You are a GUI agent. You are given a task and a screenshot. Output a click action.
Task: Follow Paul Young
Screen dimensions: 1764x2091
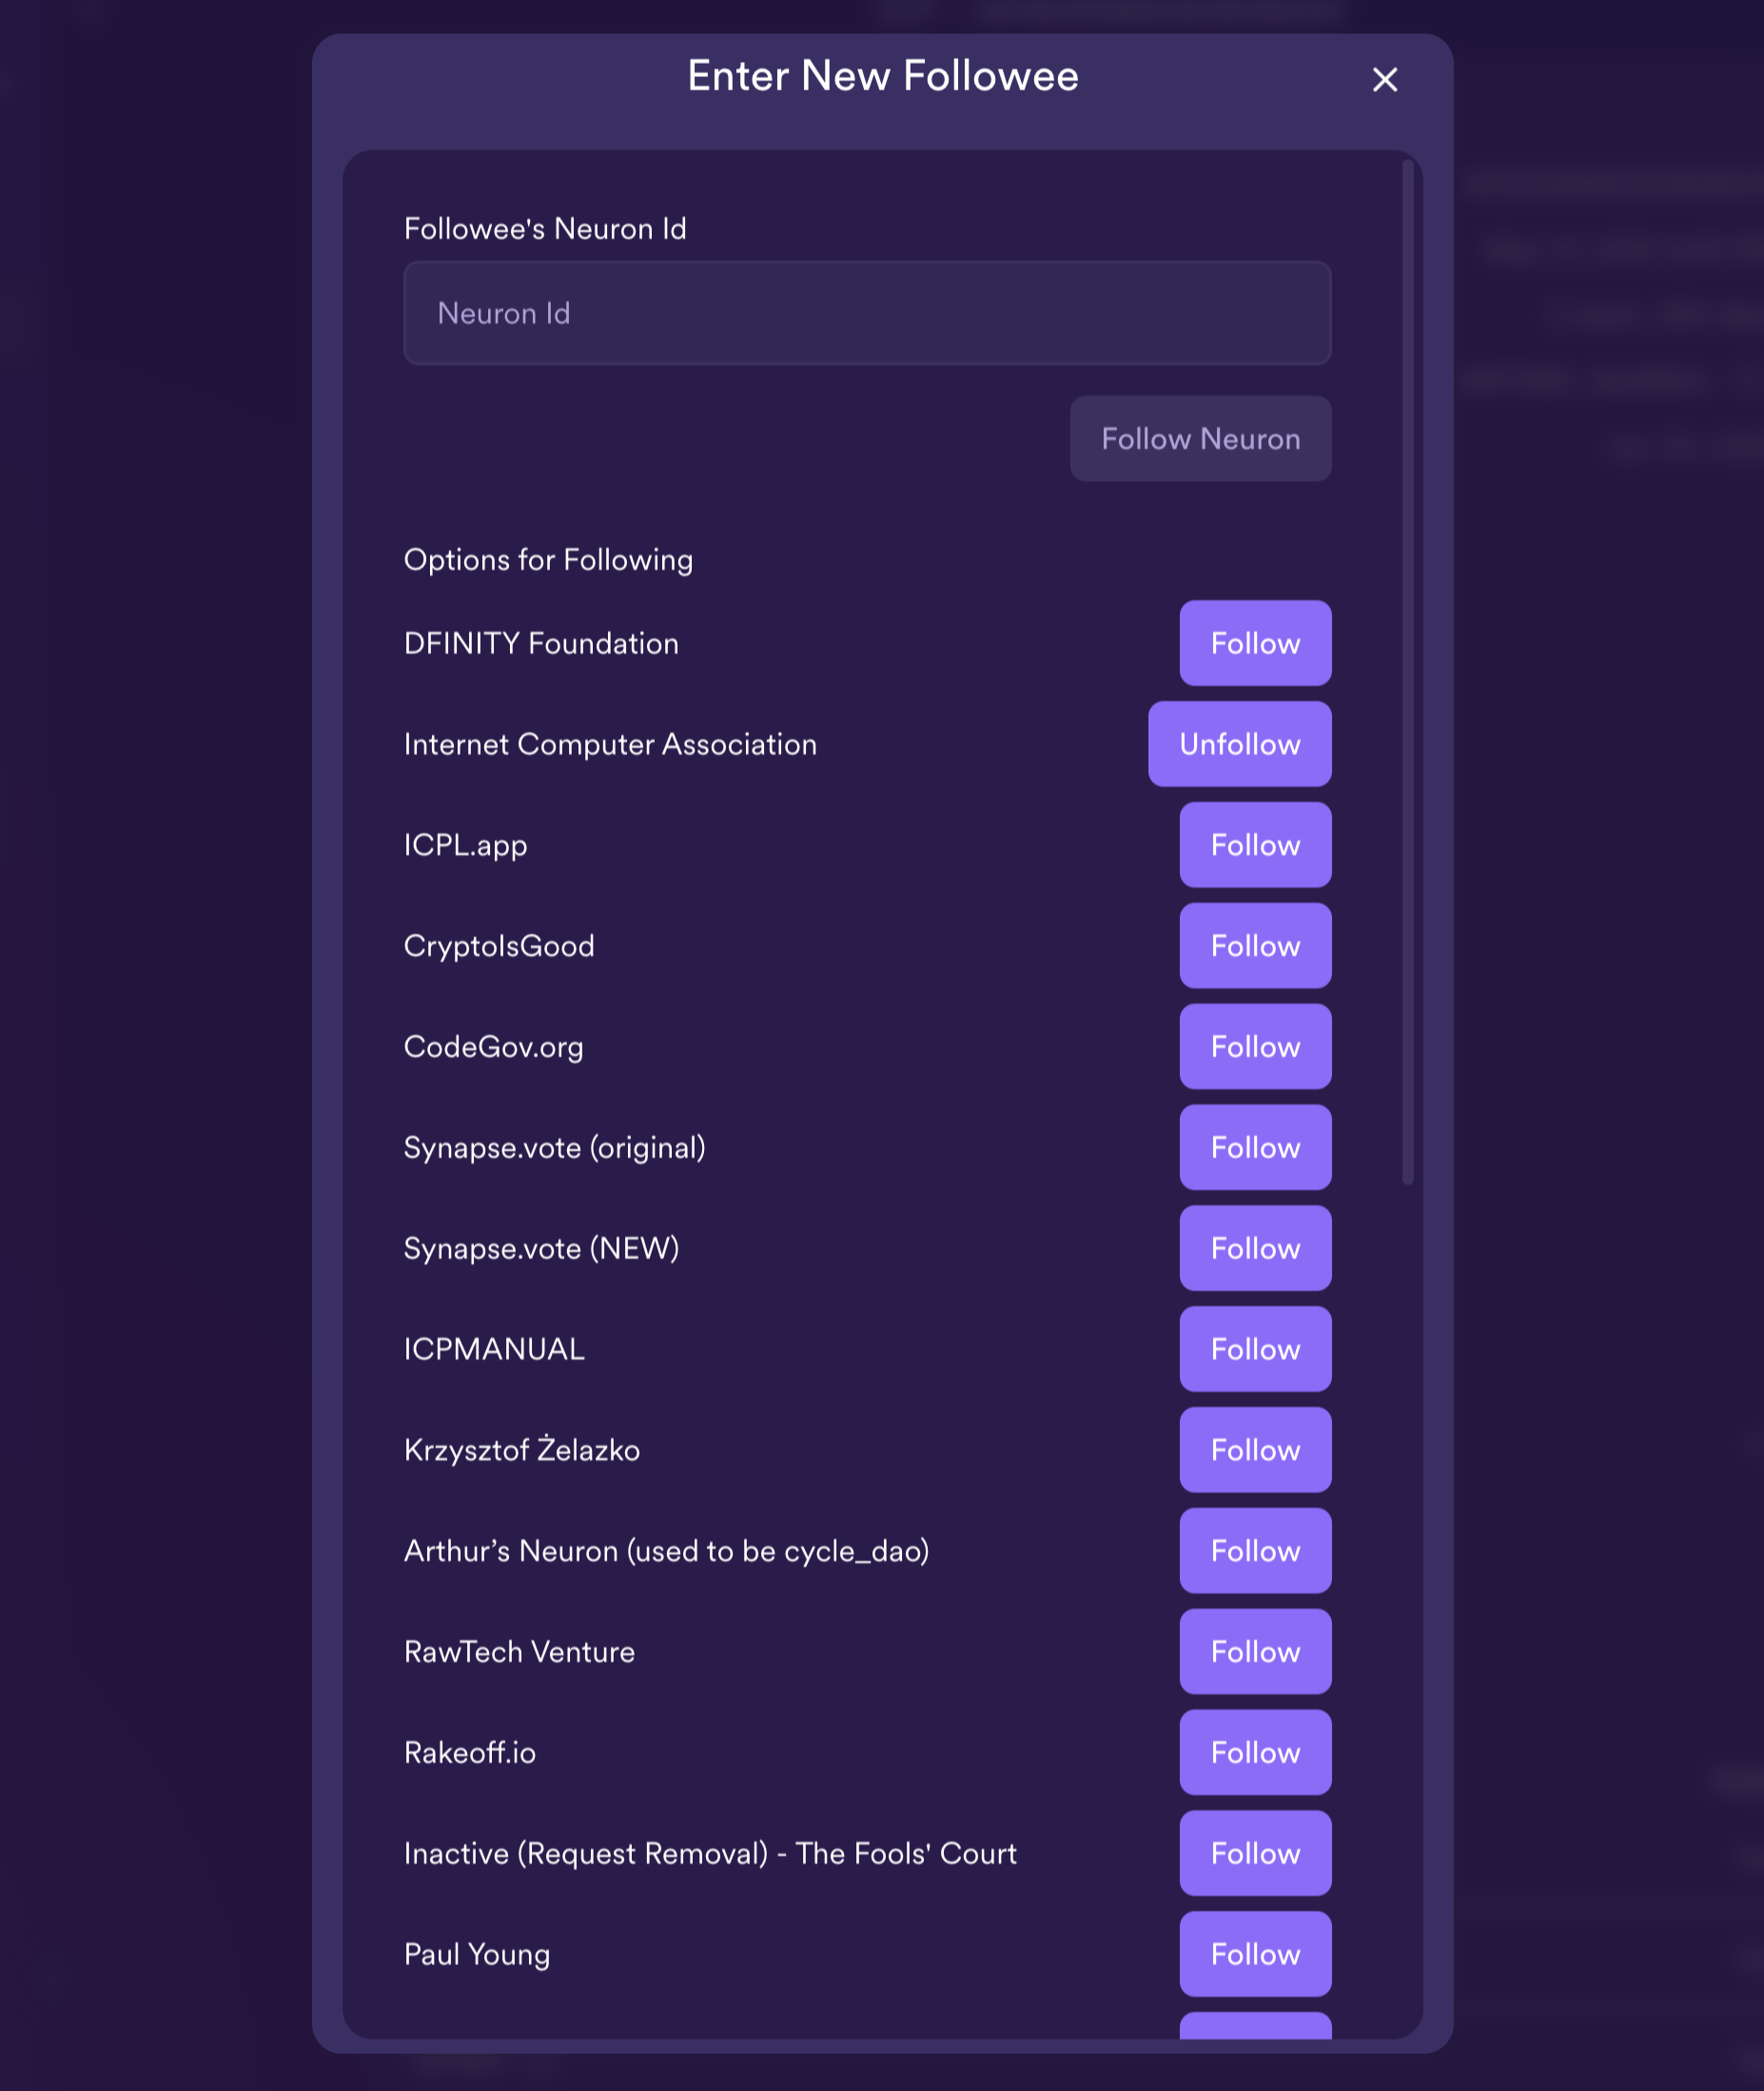(x=1255, y=1955)
